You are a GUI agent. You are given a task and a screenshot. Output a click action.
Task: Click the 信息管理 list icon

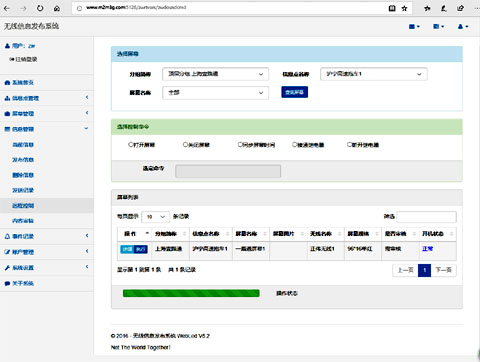[7, 129]
